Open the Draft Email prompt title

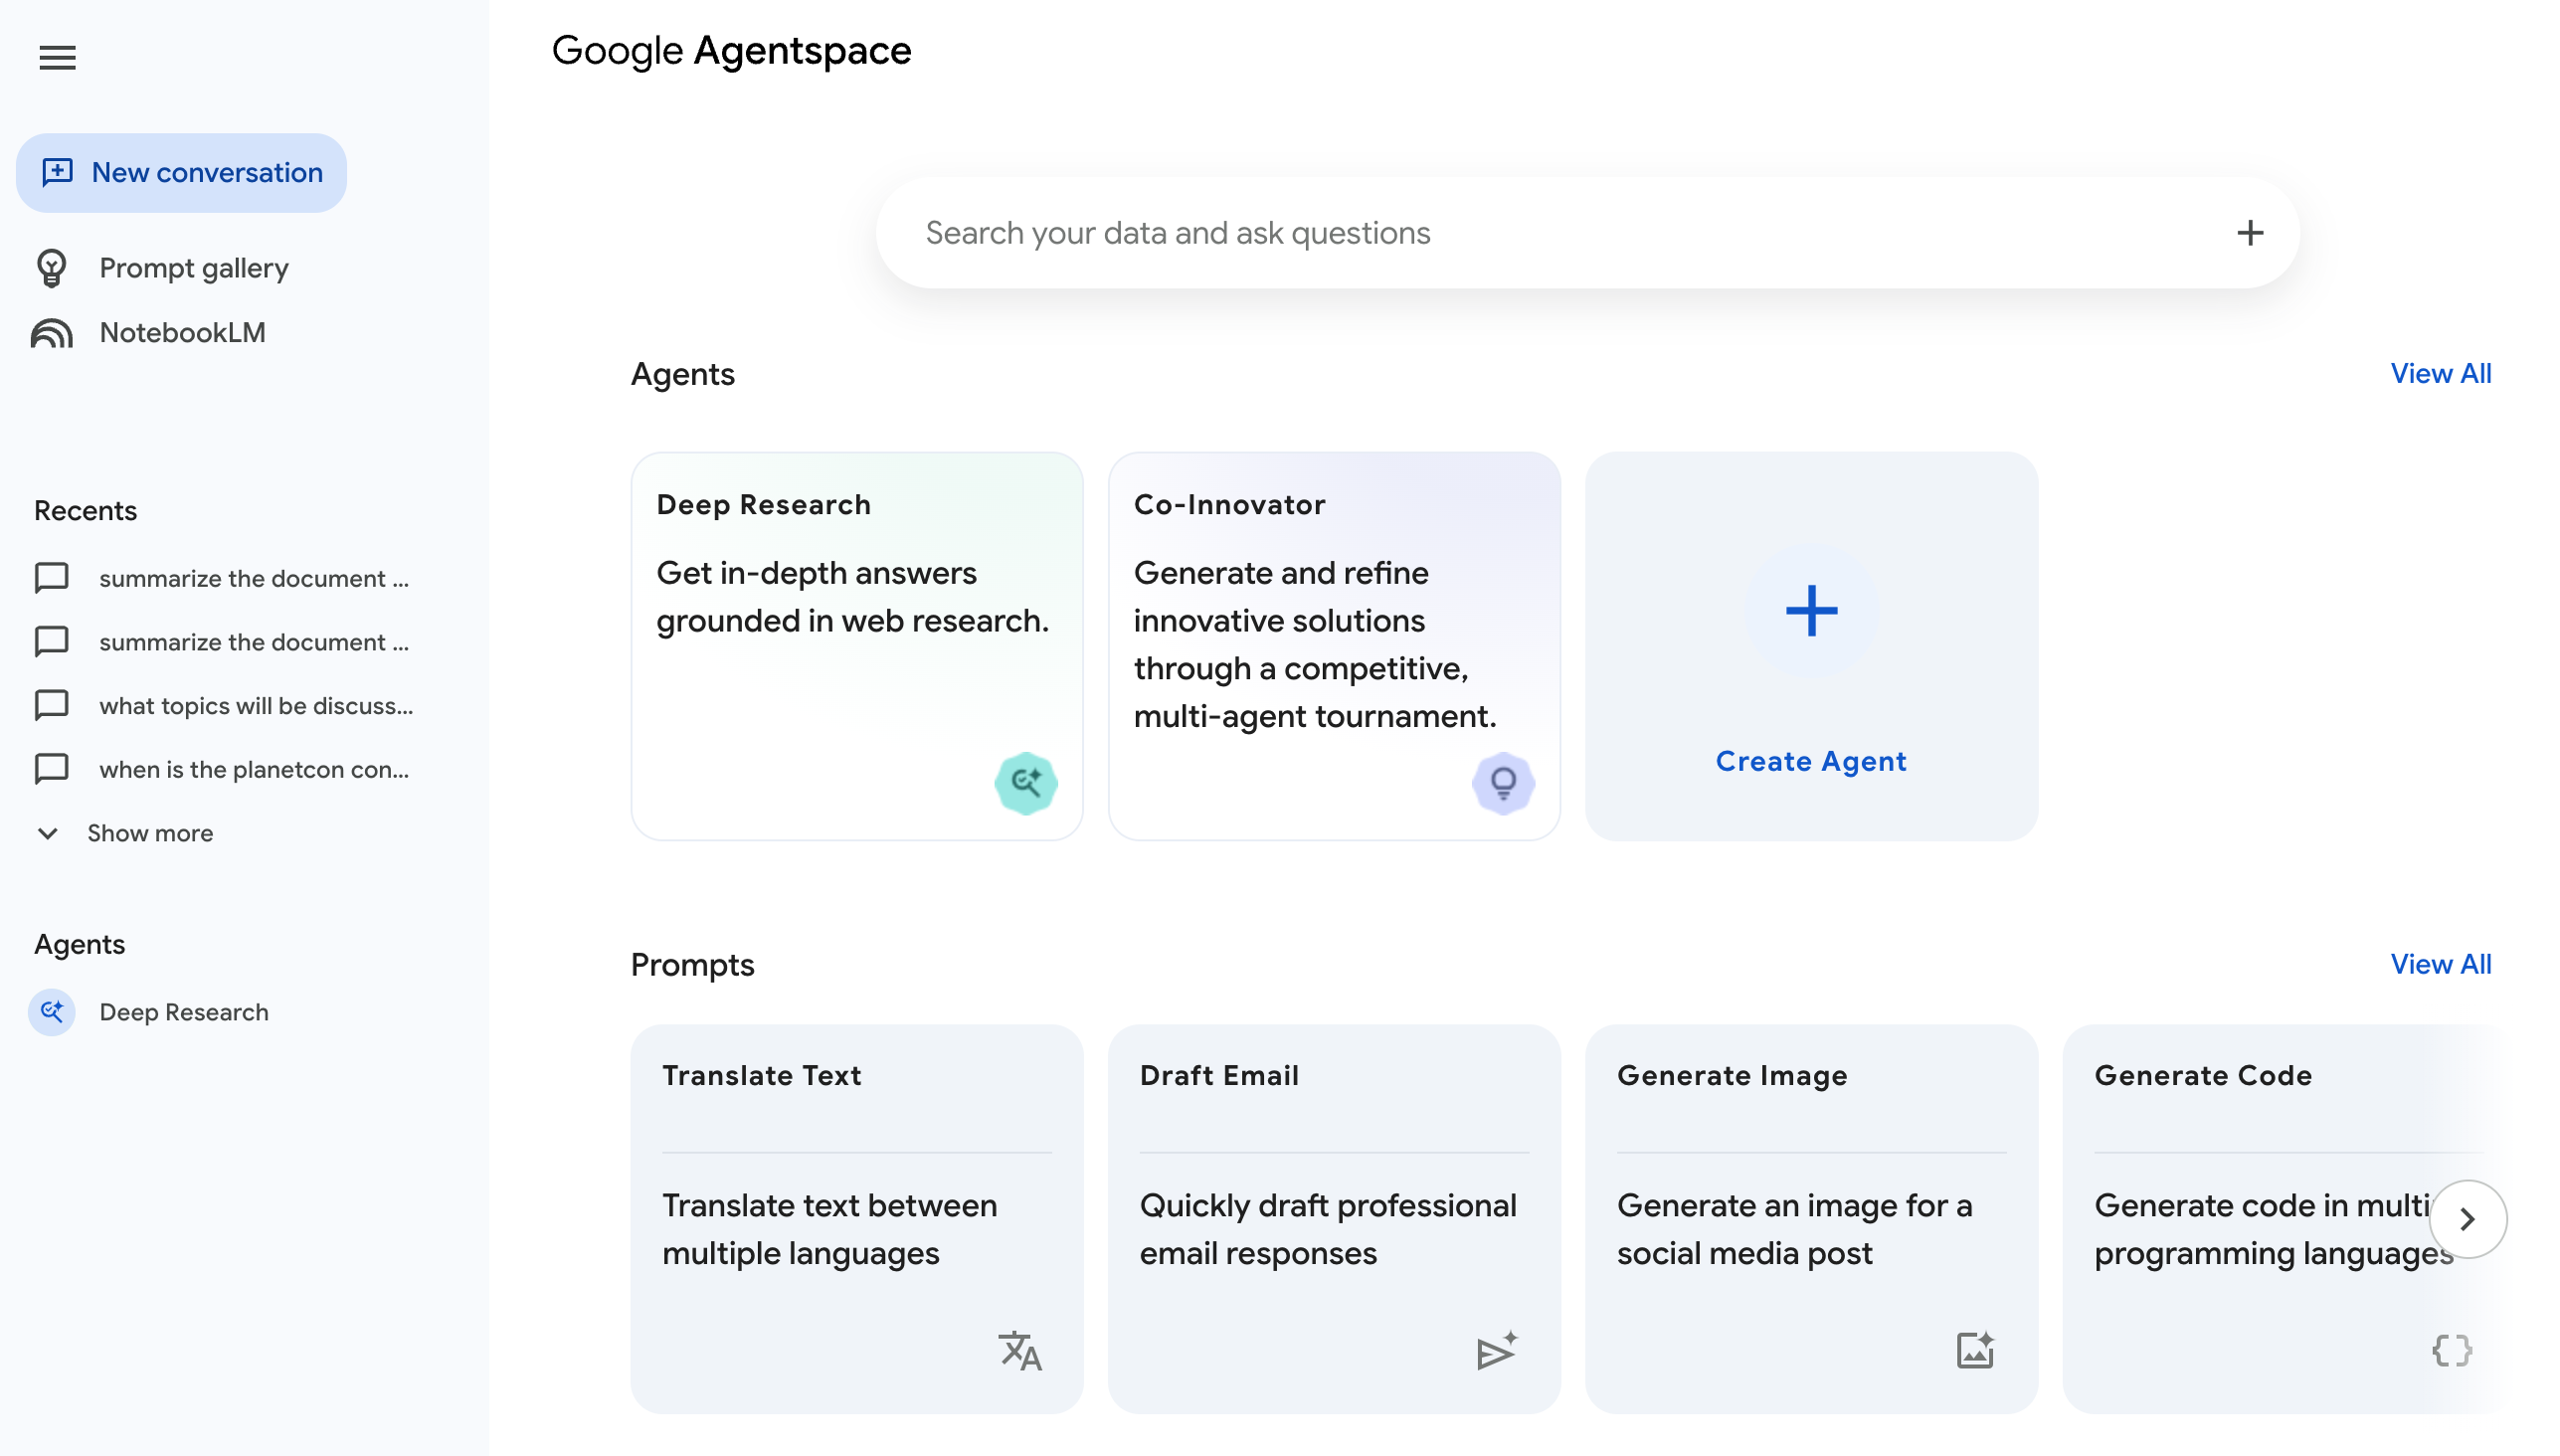coord(1219,1076)
